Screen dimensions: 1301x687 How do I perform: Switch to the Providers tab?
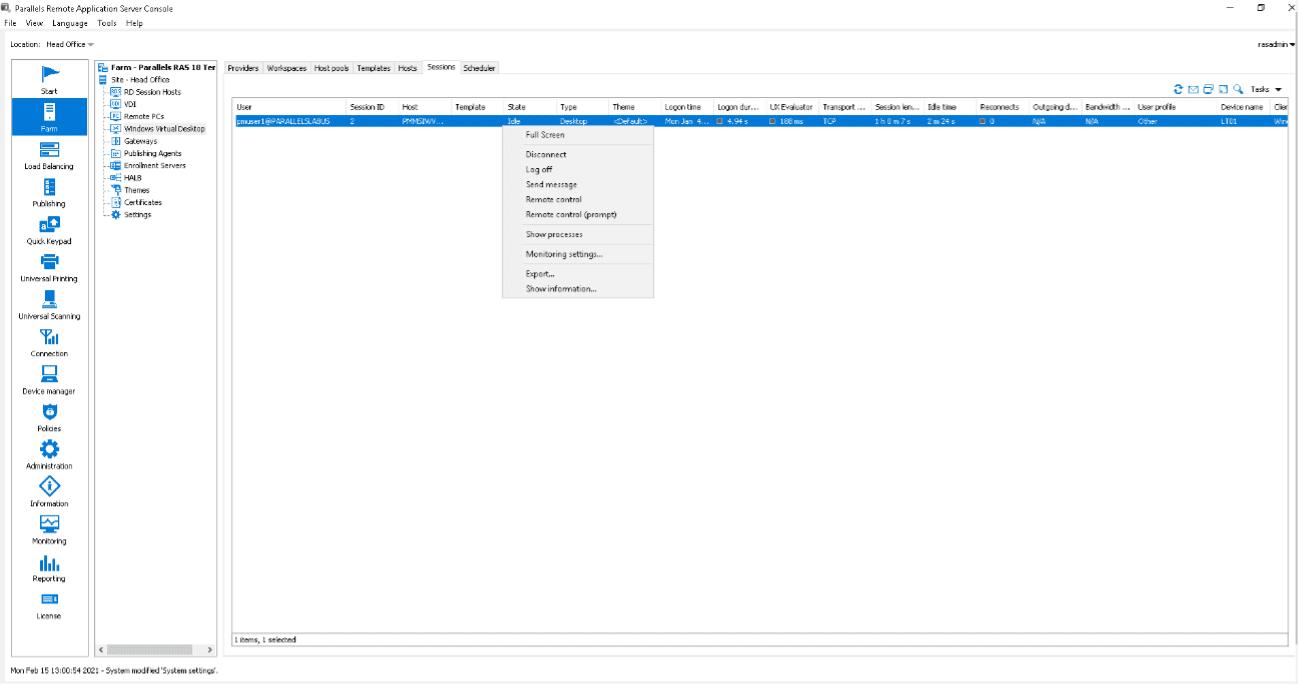(243, 68)
